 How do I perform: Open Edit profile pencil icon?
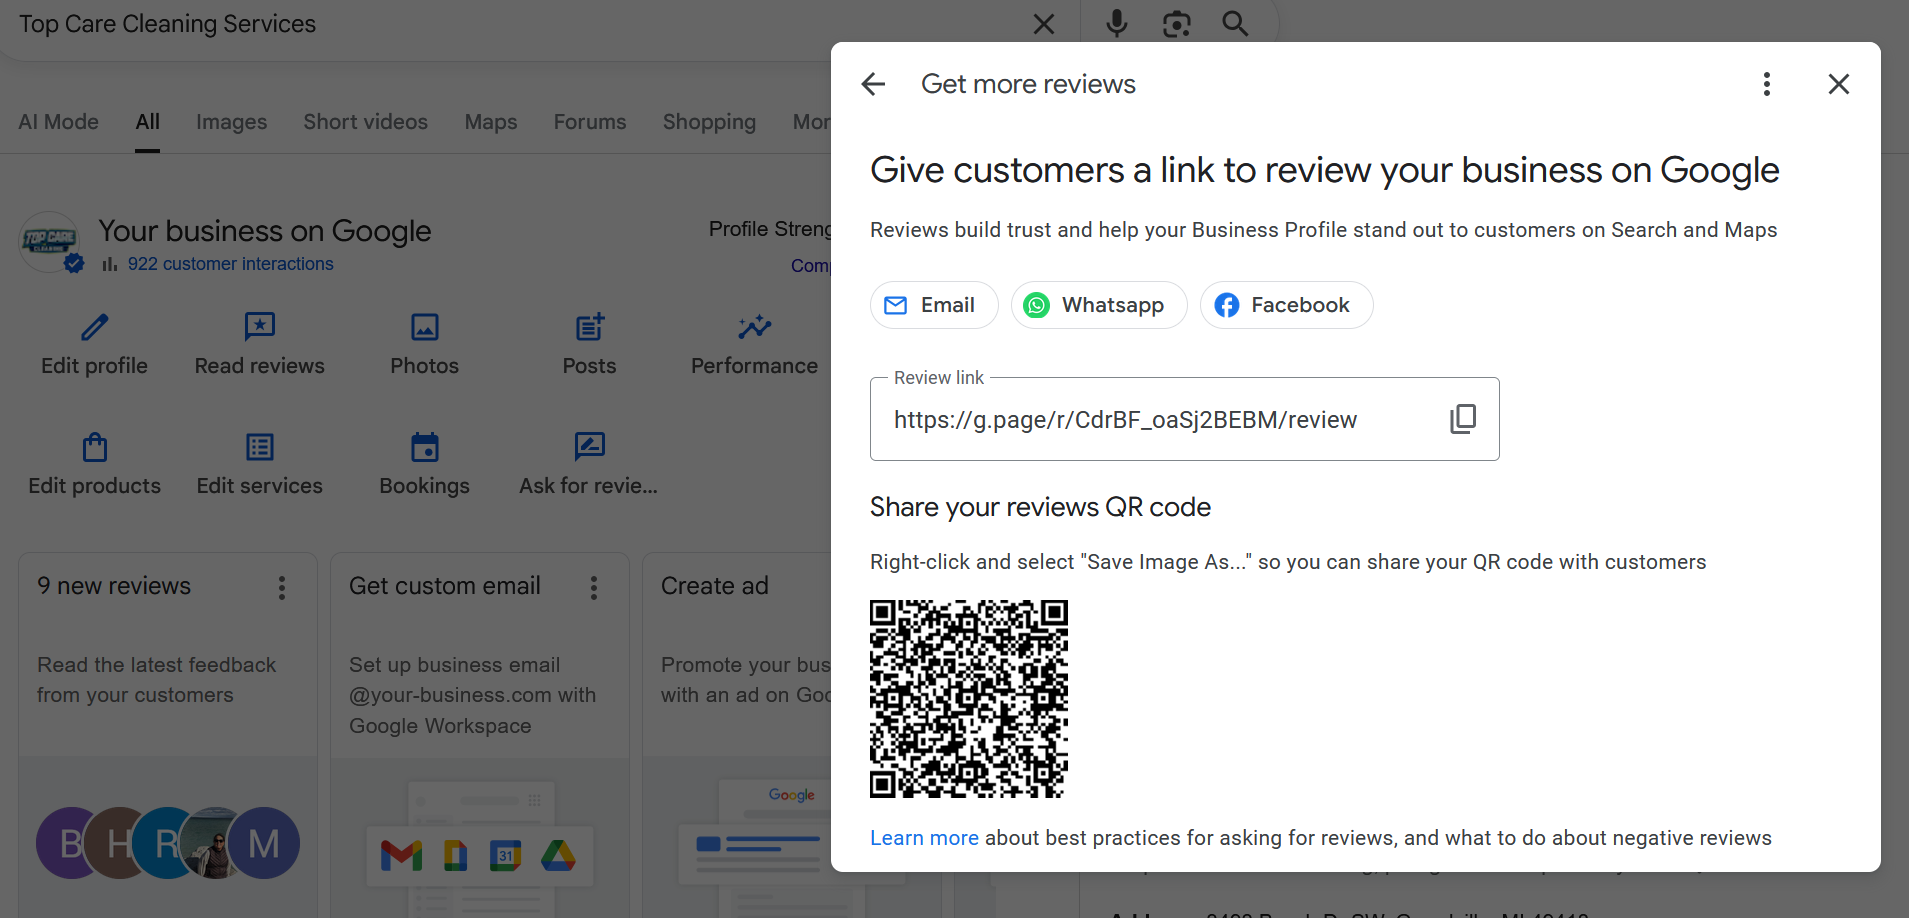click(95, 327)
